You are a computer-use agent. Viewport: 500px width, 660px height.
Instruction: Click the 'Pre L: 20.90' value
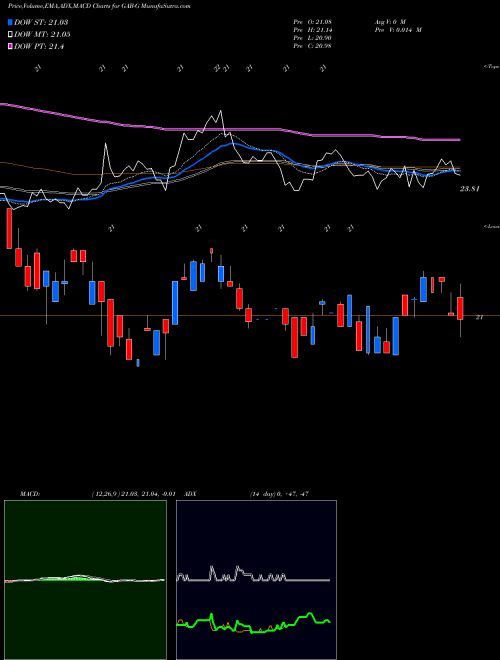tap(312, 38)
